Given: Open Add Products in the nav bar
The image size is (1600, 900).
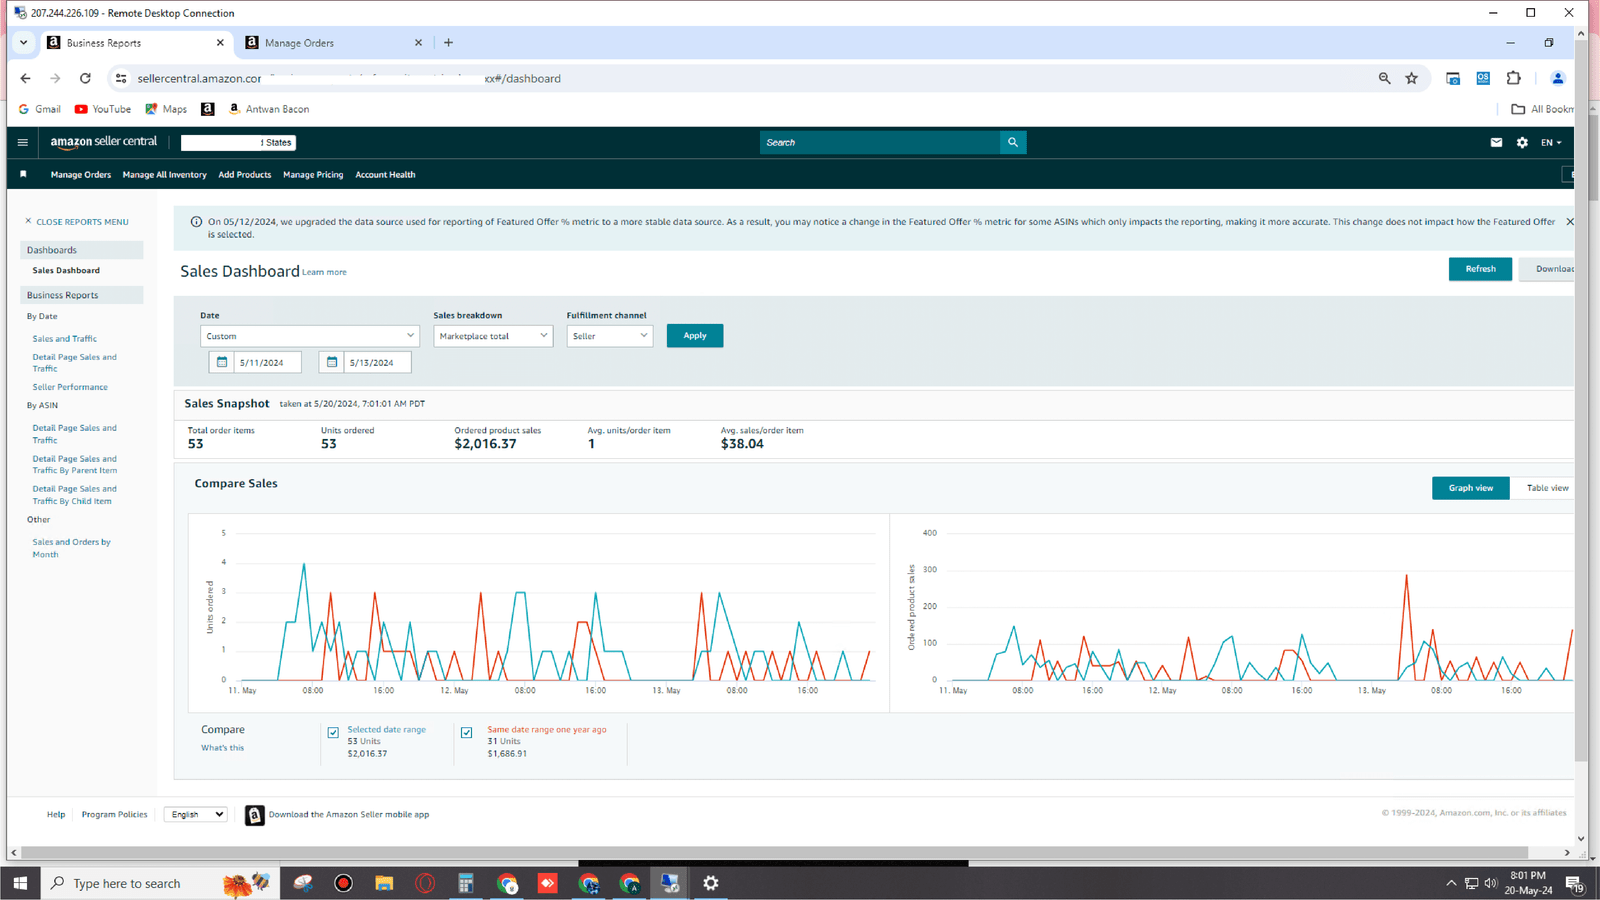Looking at the screenshot, I should pos(244,174).
